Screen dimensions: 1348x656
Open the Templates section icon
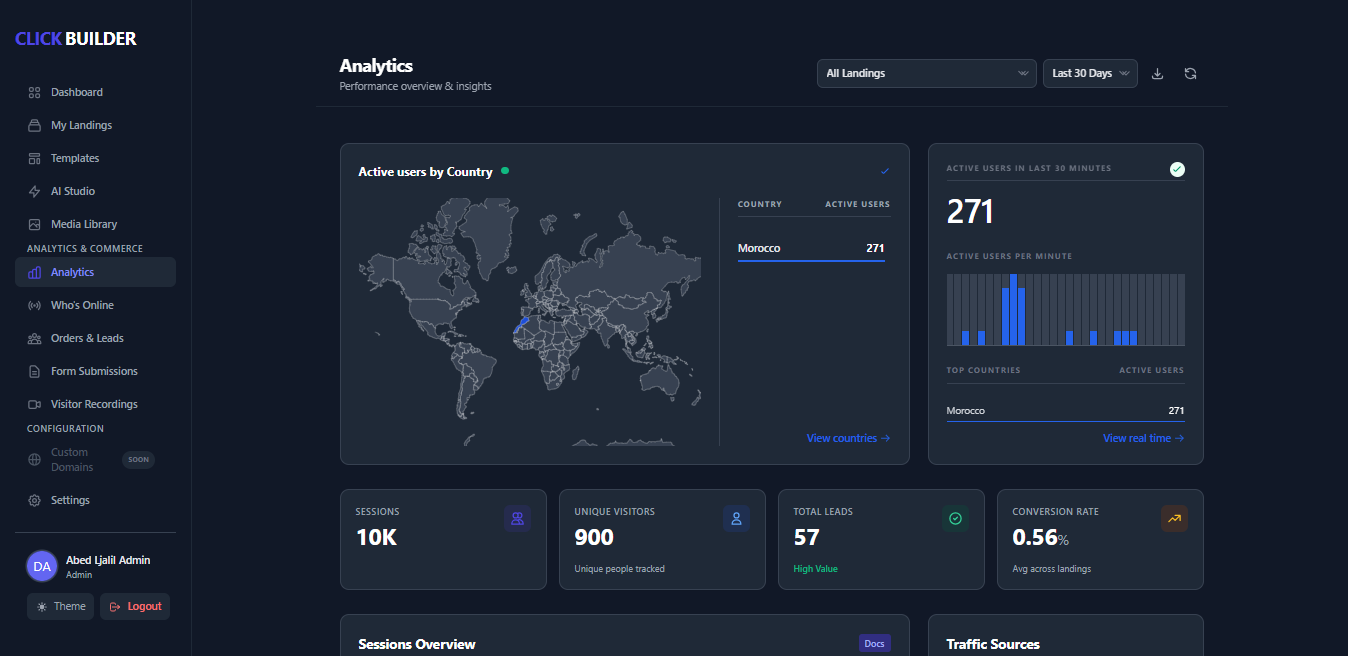pyautogui.click(x=33, y=157)
